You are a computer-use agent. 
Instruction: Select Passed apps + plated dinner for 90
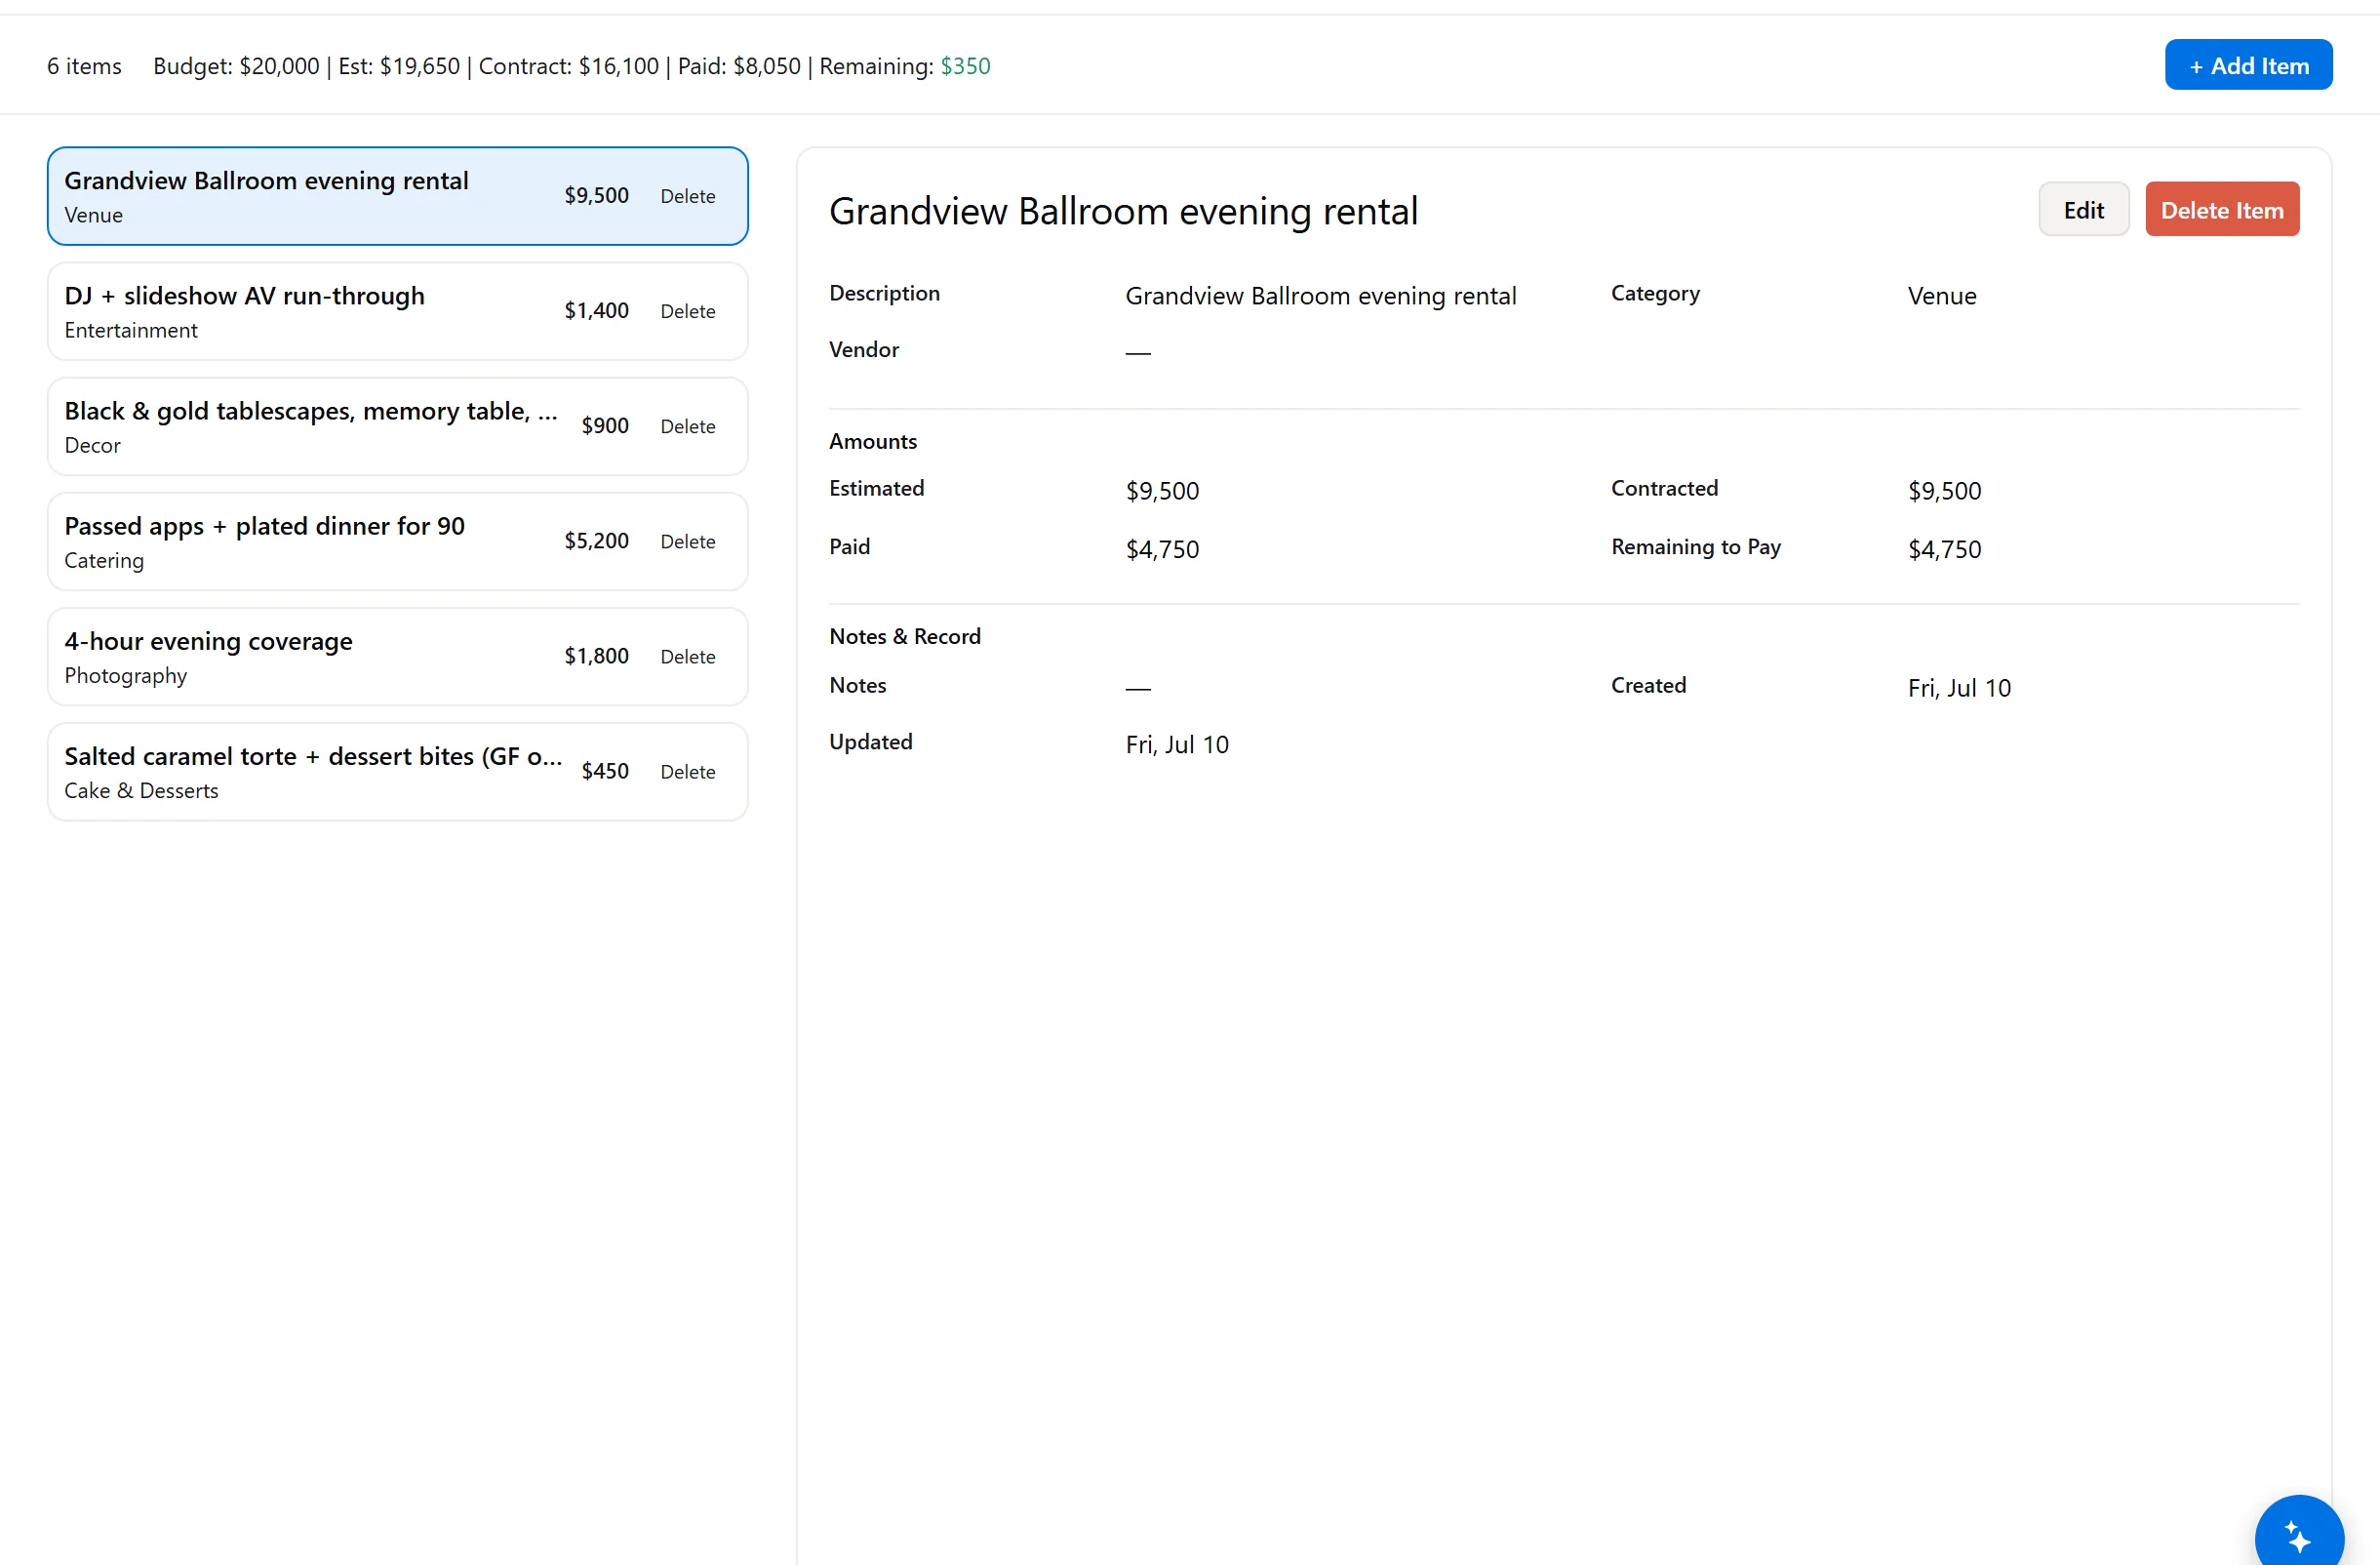pos(397,541)
